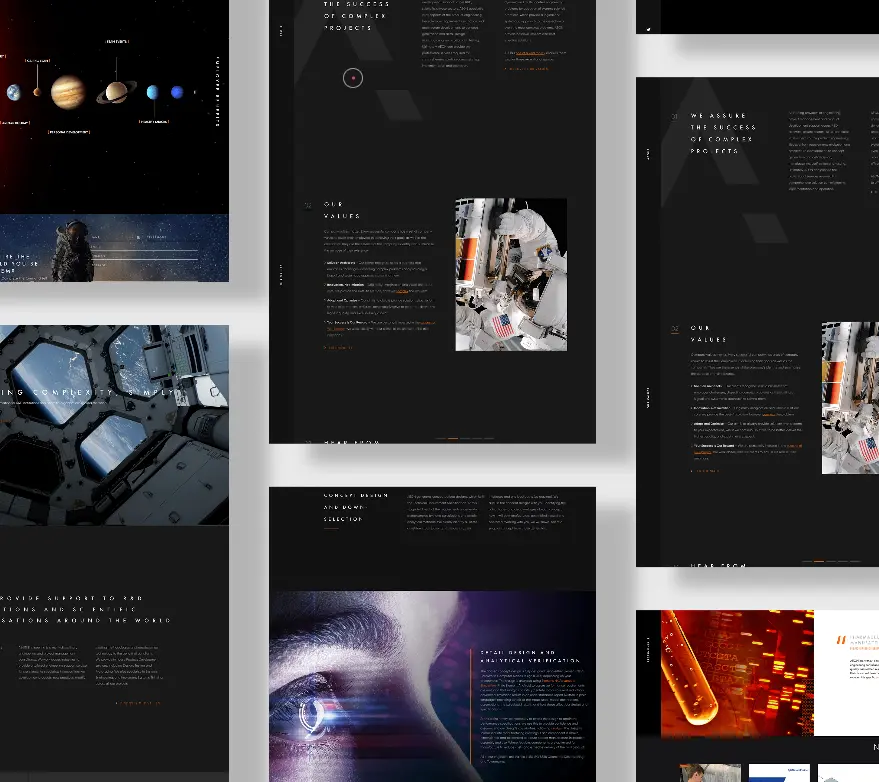Click orange read-more link under Our Values center
The image size is (879, 782).
click(x=338, y=347)
